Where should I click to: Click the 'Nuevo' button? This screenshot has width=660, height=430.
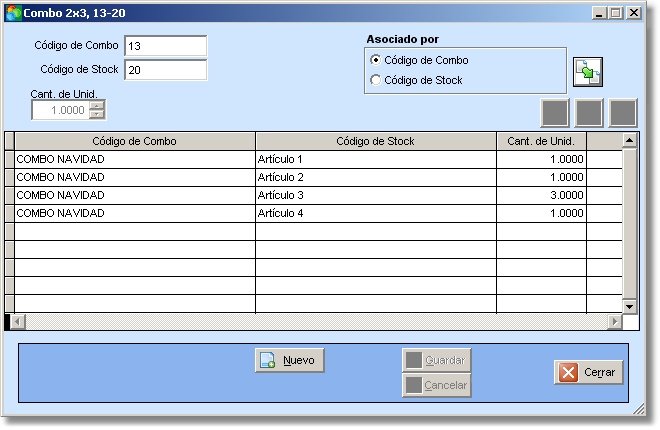tap(290, 361)
